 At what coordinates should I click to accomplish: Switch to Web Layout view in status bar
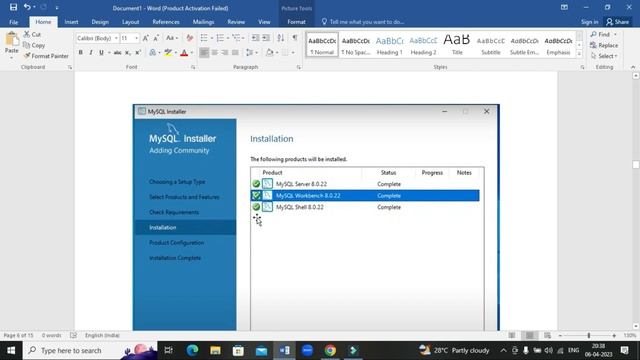[x=548, y=335]
